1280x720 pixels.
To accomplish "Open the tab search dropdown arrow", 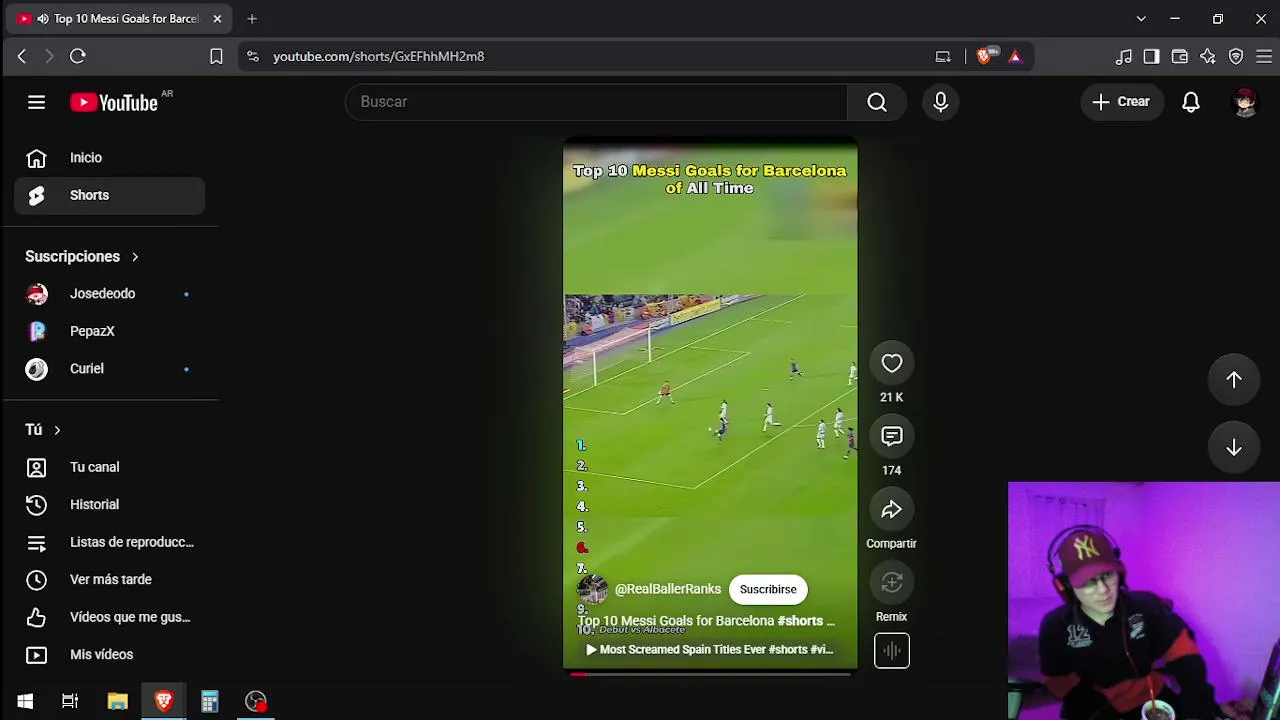I will click(1141, 18).
